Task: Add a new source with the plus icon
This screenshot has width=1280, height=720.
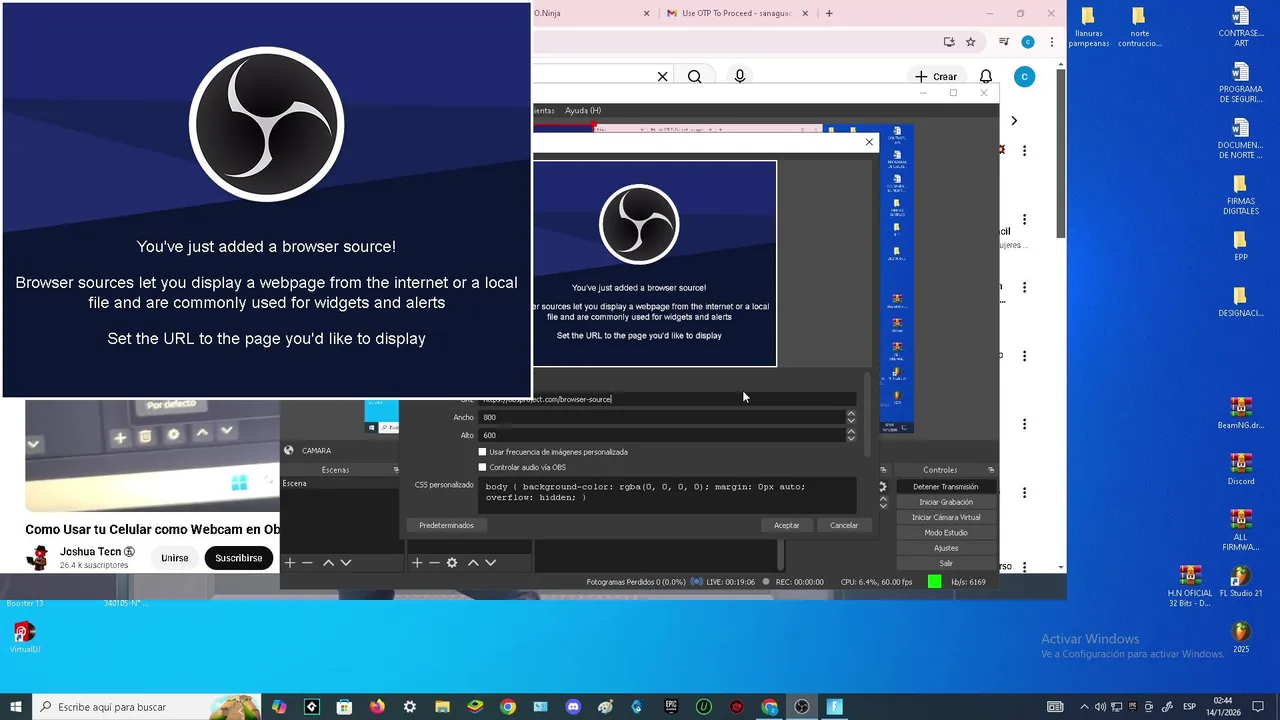Action: click(x=417, y=563)
